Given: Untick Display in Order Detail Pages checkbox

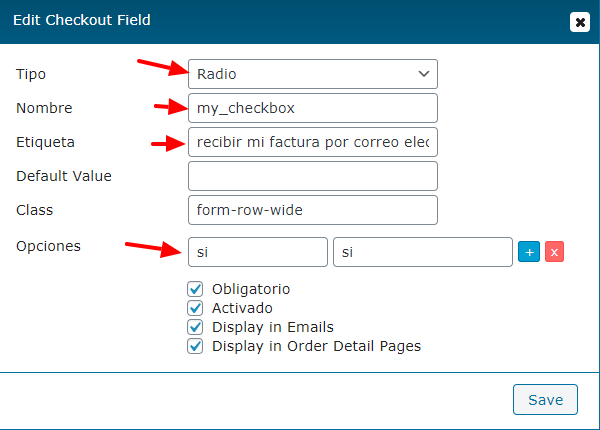Looking at the screenshot, I should [x=195, y=346].
